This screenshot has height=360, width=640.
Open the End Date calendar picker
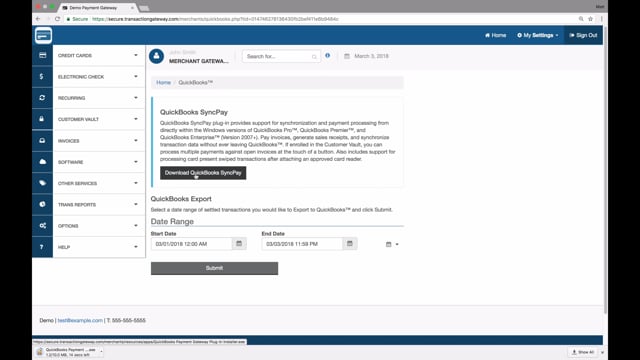[350, 244]
